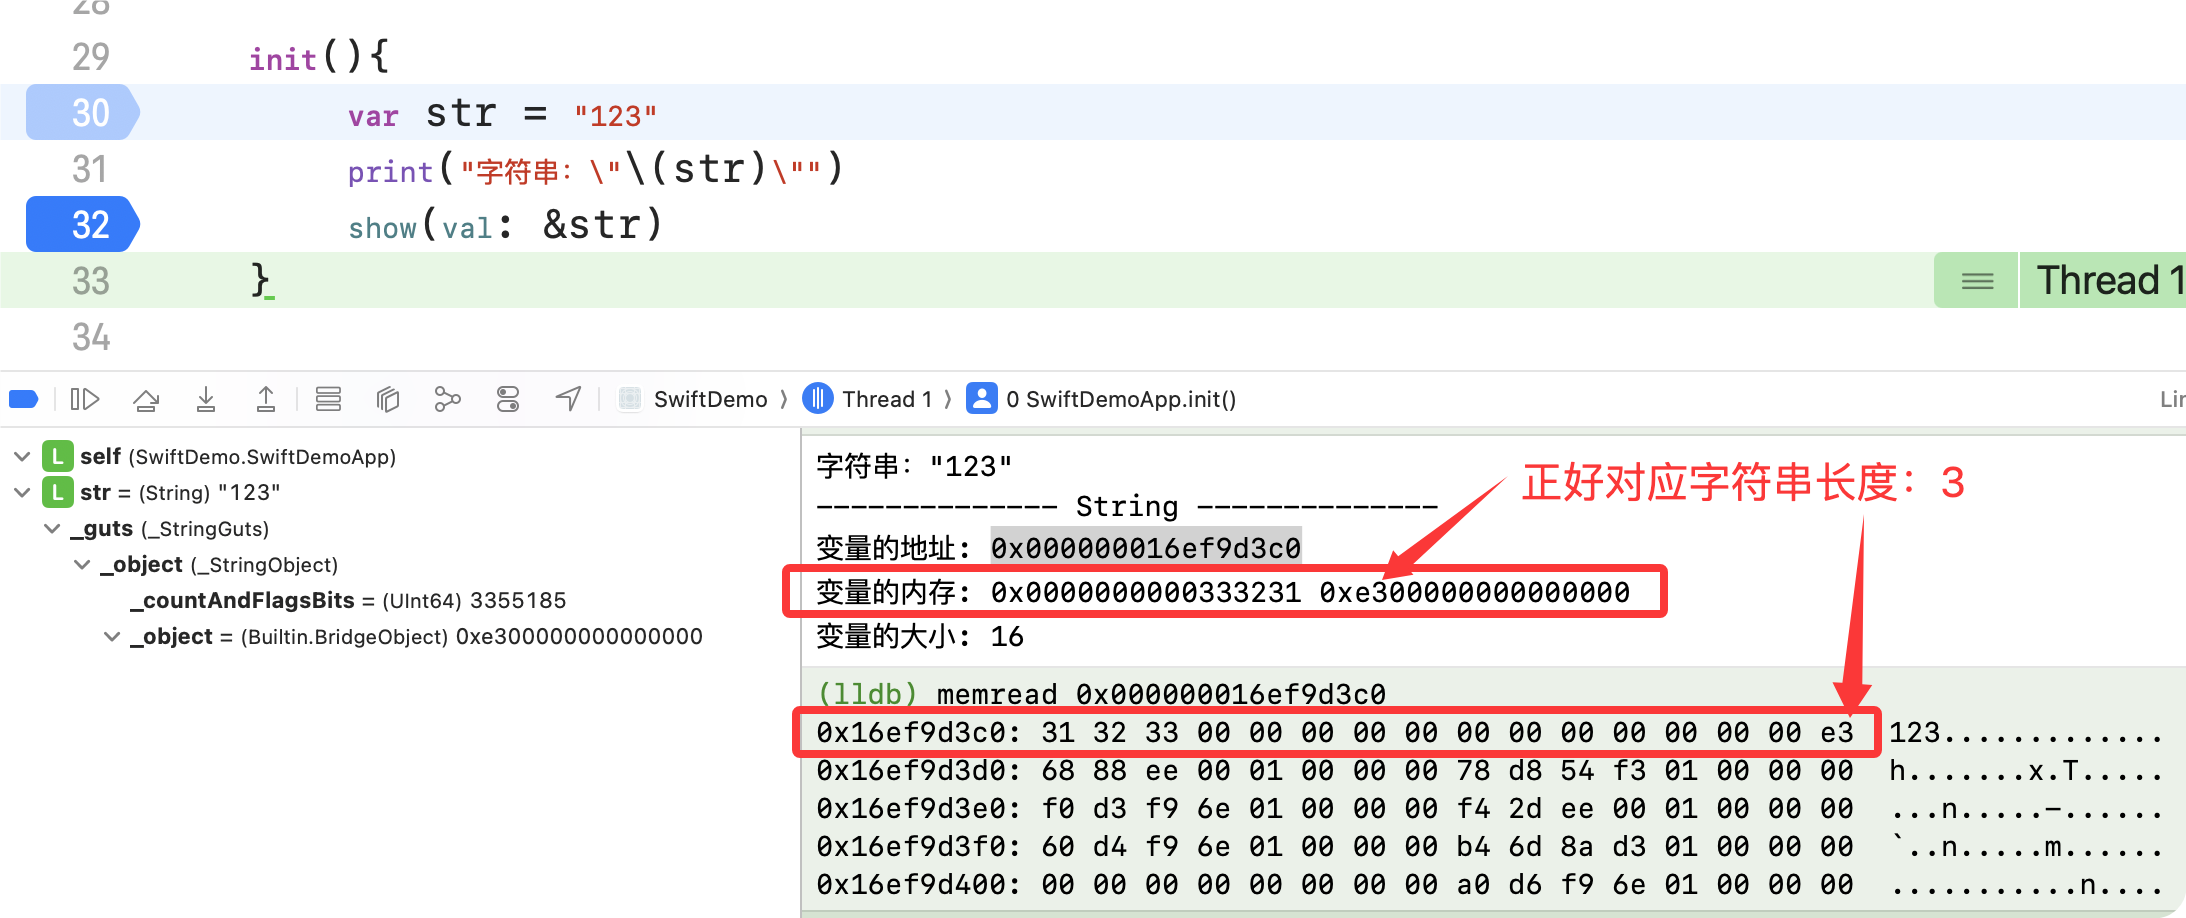Click the L badge next to self

[58, 456]
